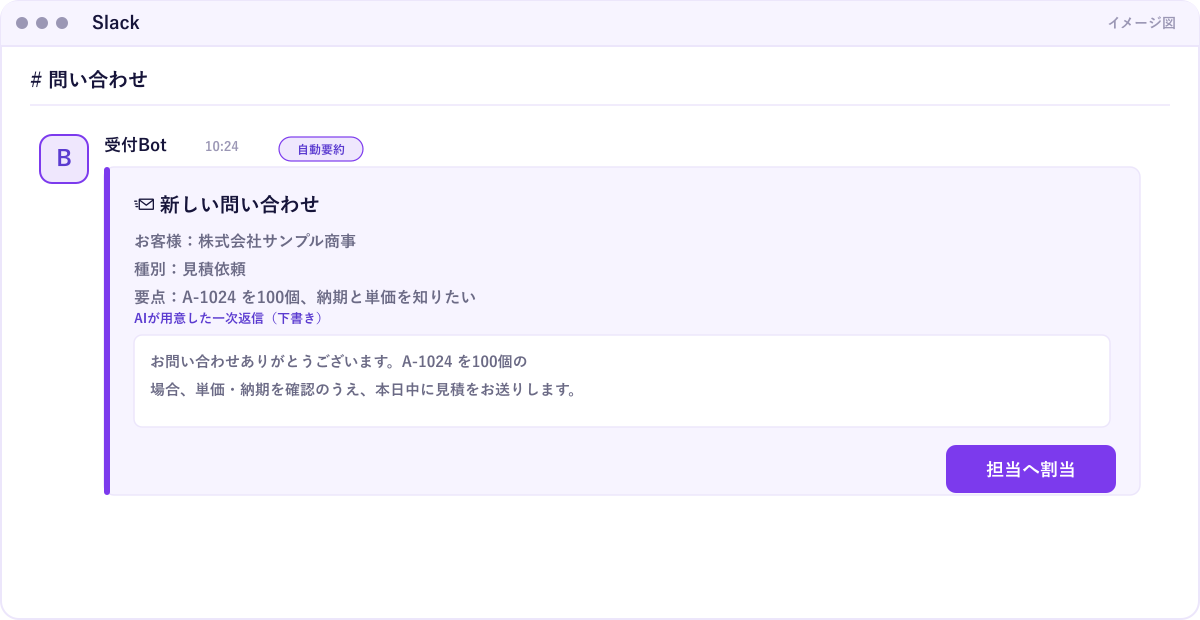Select the 種別：見積依頼 line
This screenshot has width=1200, height=620.
pos(190,269)
